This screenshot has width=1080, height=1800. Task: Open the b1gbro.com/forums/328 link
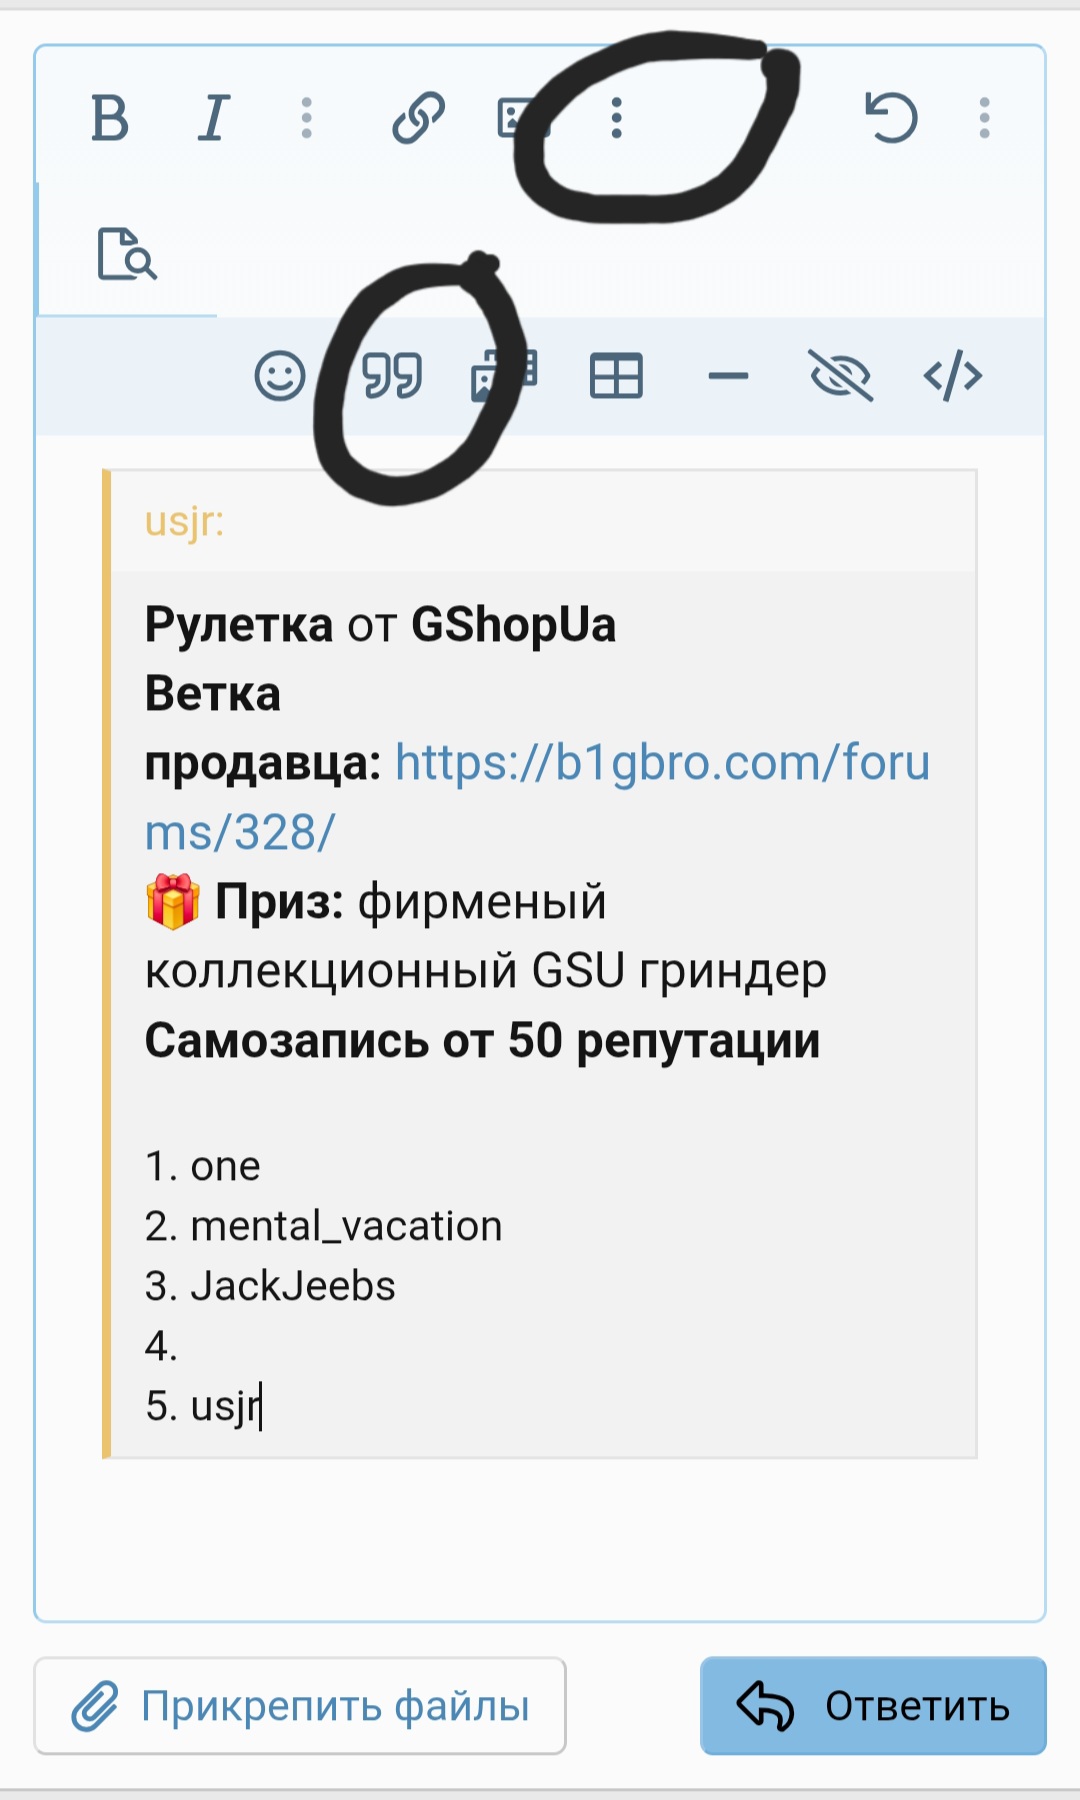click(538, 797)
